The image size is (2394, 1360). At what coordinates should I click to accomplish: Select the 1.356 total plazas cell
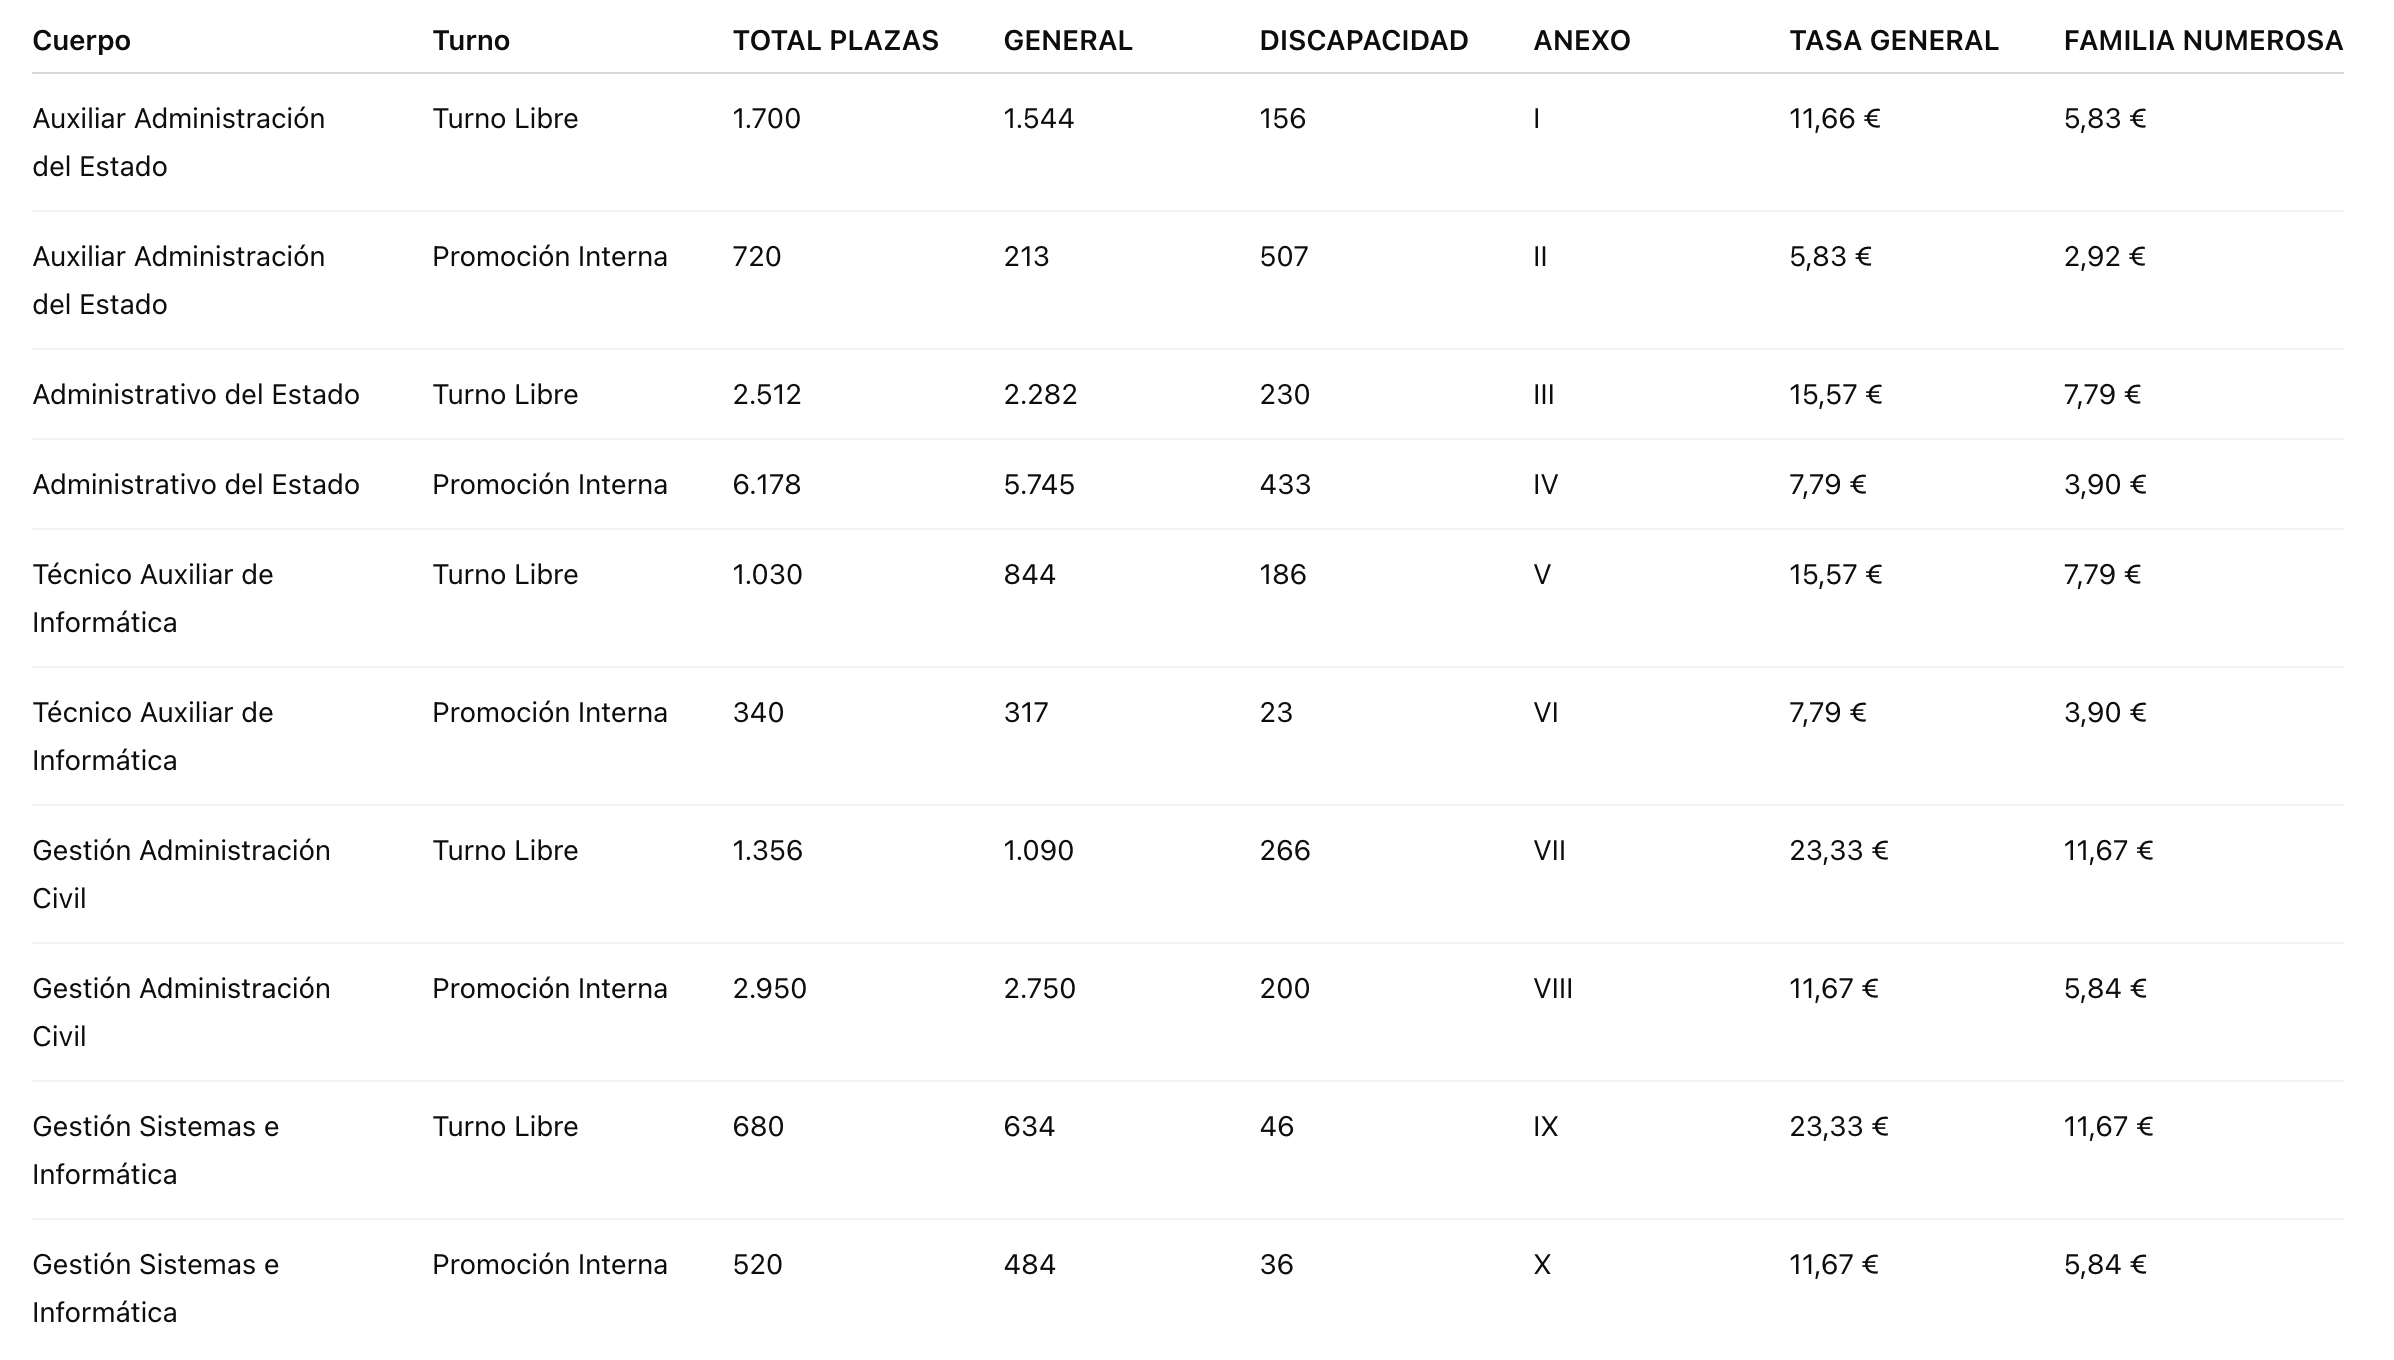[x=767, y=851]
